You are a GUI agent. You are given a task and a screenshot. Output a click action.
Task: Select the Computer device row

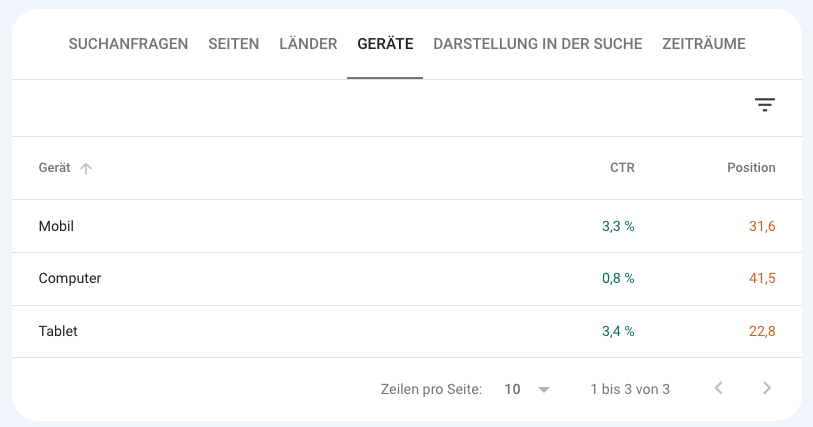tap(70, 279)
